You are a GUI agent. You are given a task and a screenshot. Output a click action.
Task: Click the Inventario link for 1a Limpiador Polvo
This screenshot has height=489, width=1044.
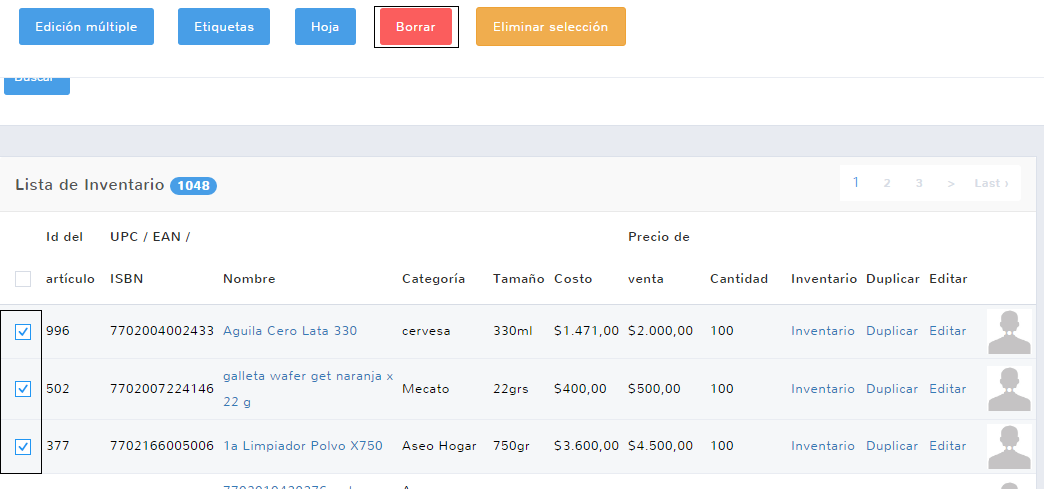823,446
